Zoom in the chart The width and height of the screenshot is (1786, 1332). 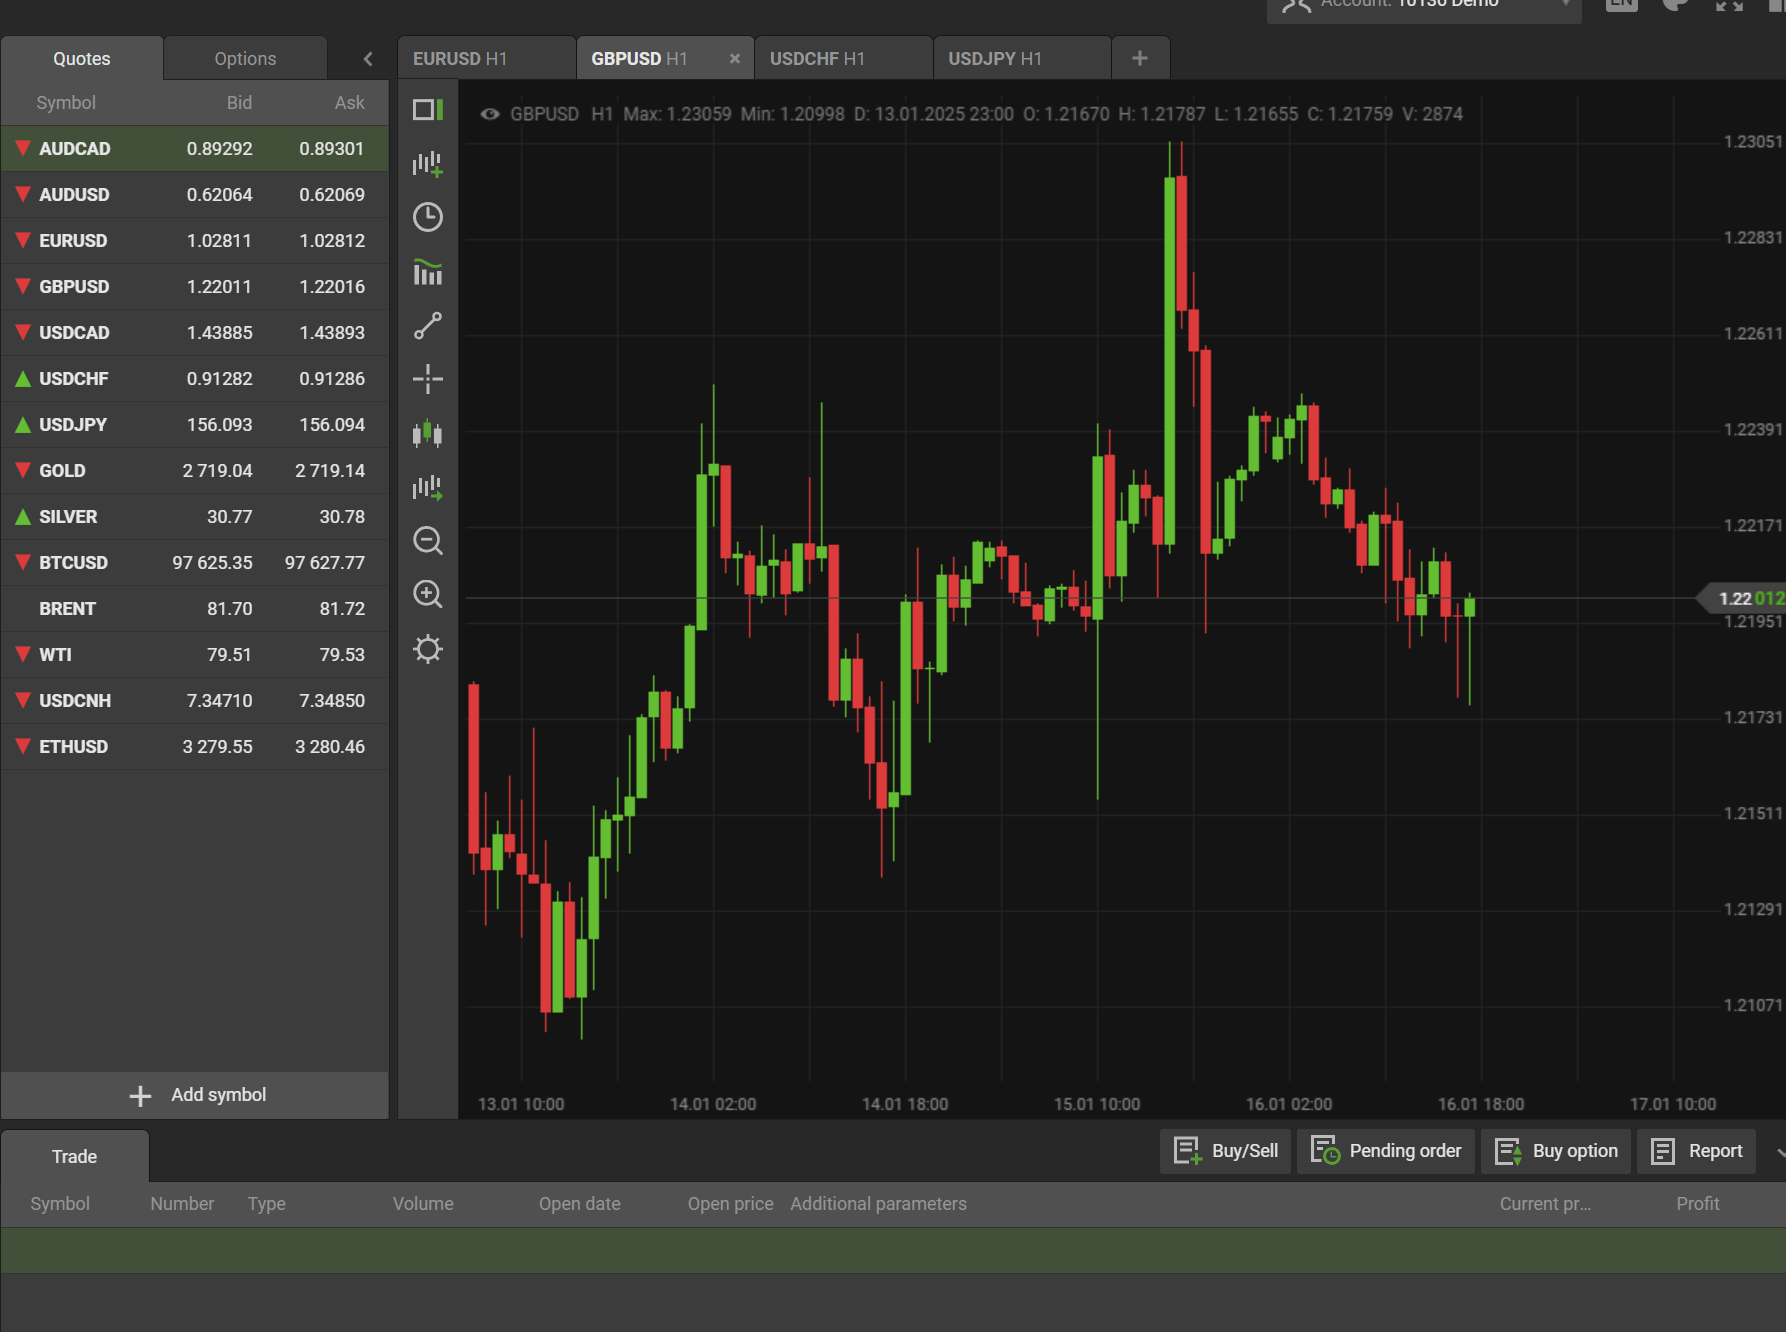point(428,595)
